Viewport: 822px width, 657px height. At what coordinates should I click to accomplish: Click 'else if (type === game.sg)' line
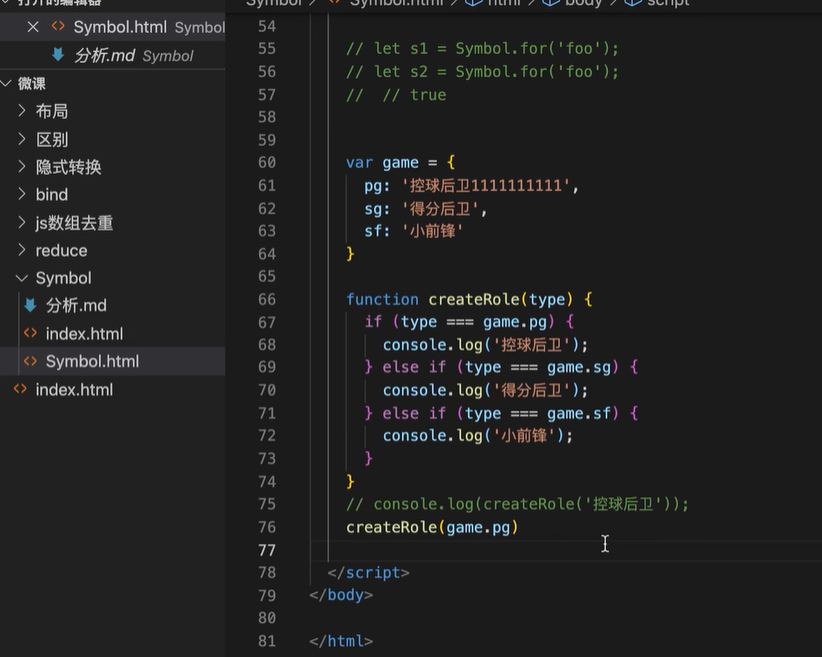pyautogui.click(x=501, y=367)
